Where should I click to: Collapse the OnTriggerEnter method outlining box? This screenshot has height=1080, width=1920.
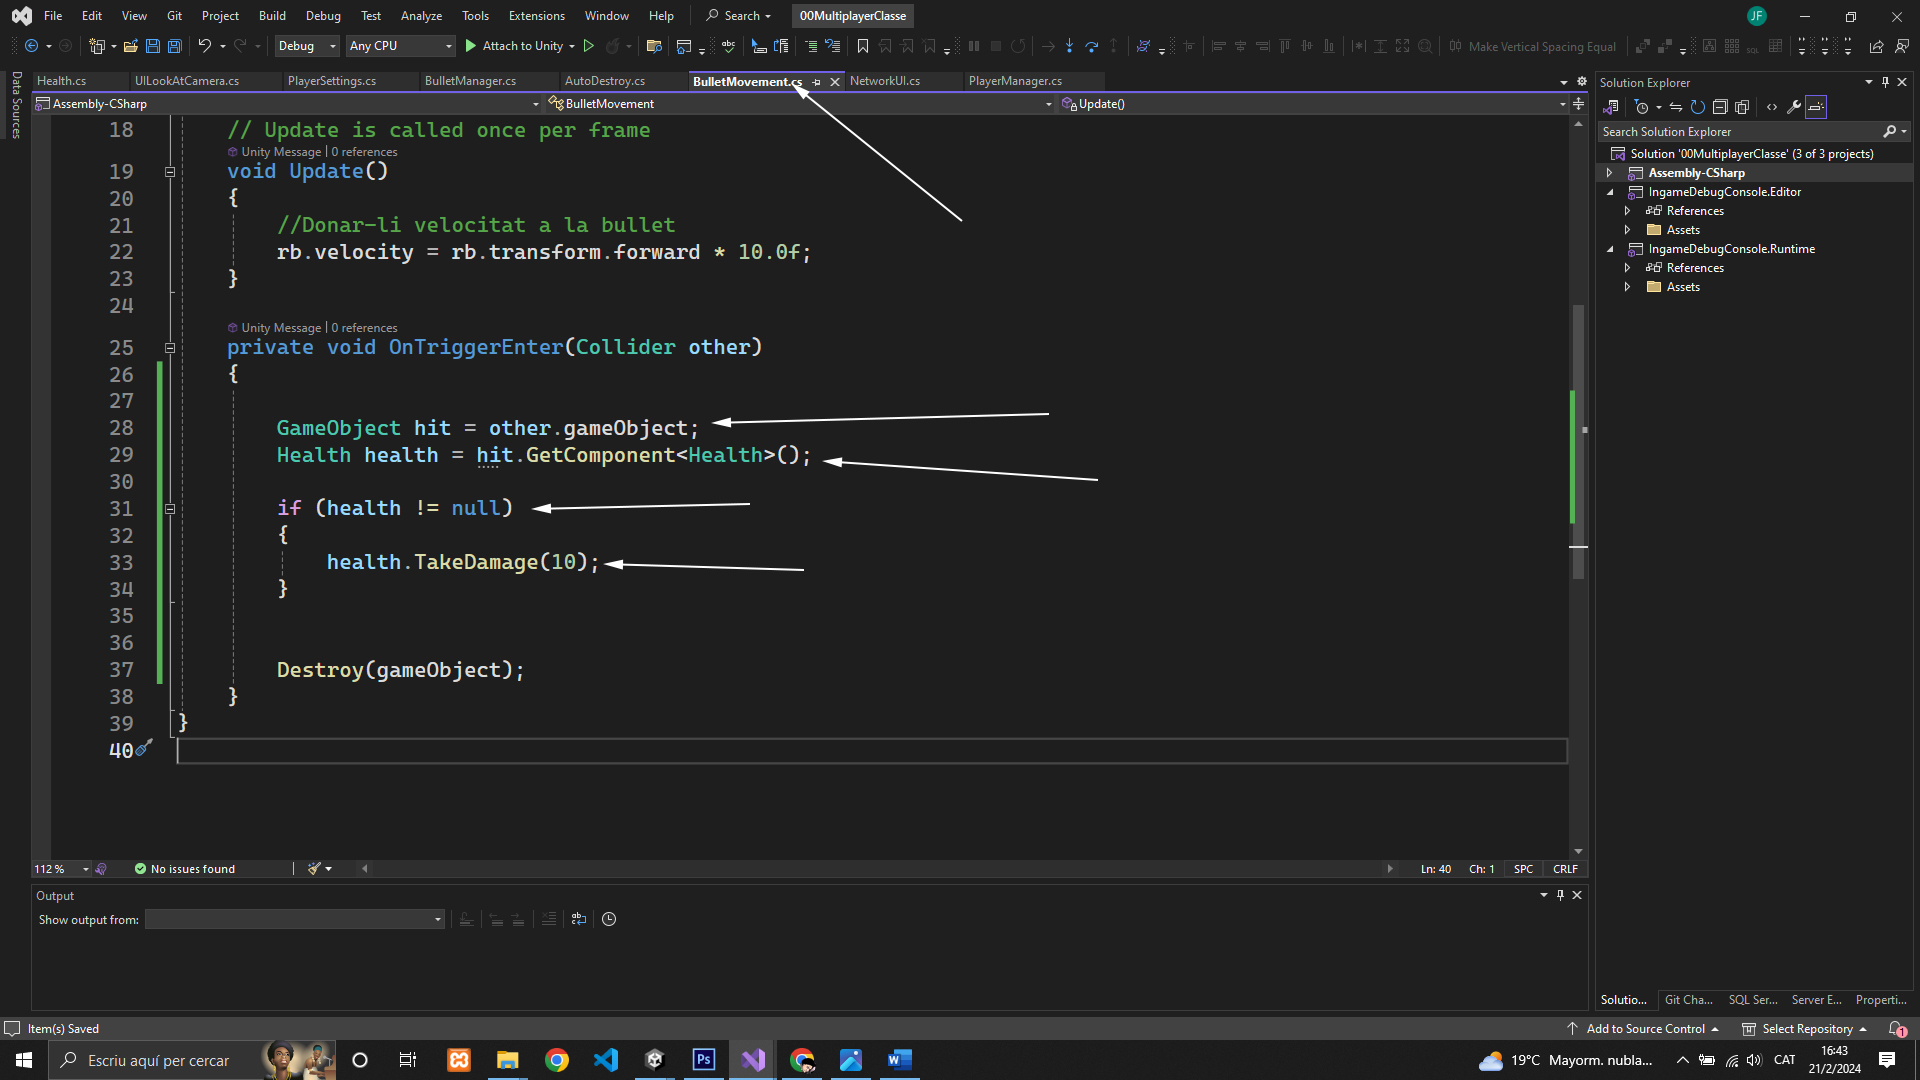click(x=170, y=348)
